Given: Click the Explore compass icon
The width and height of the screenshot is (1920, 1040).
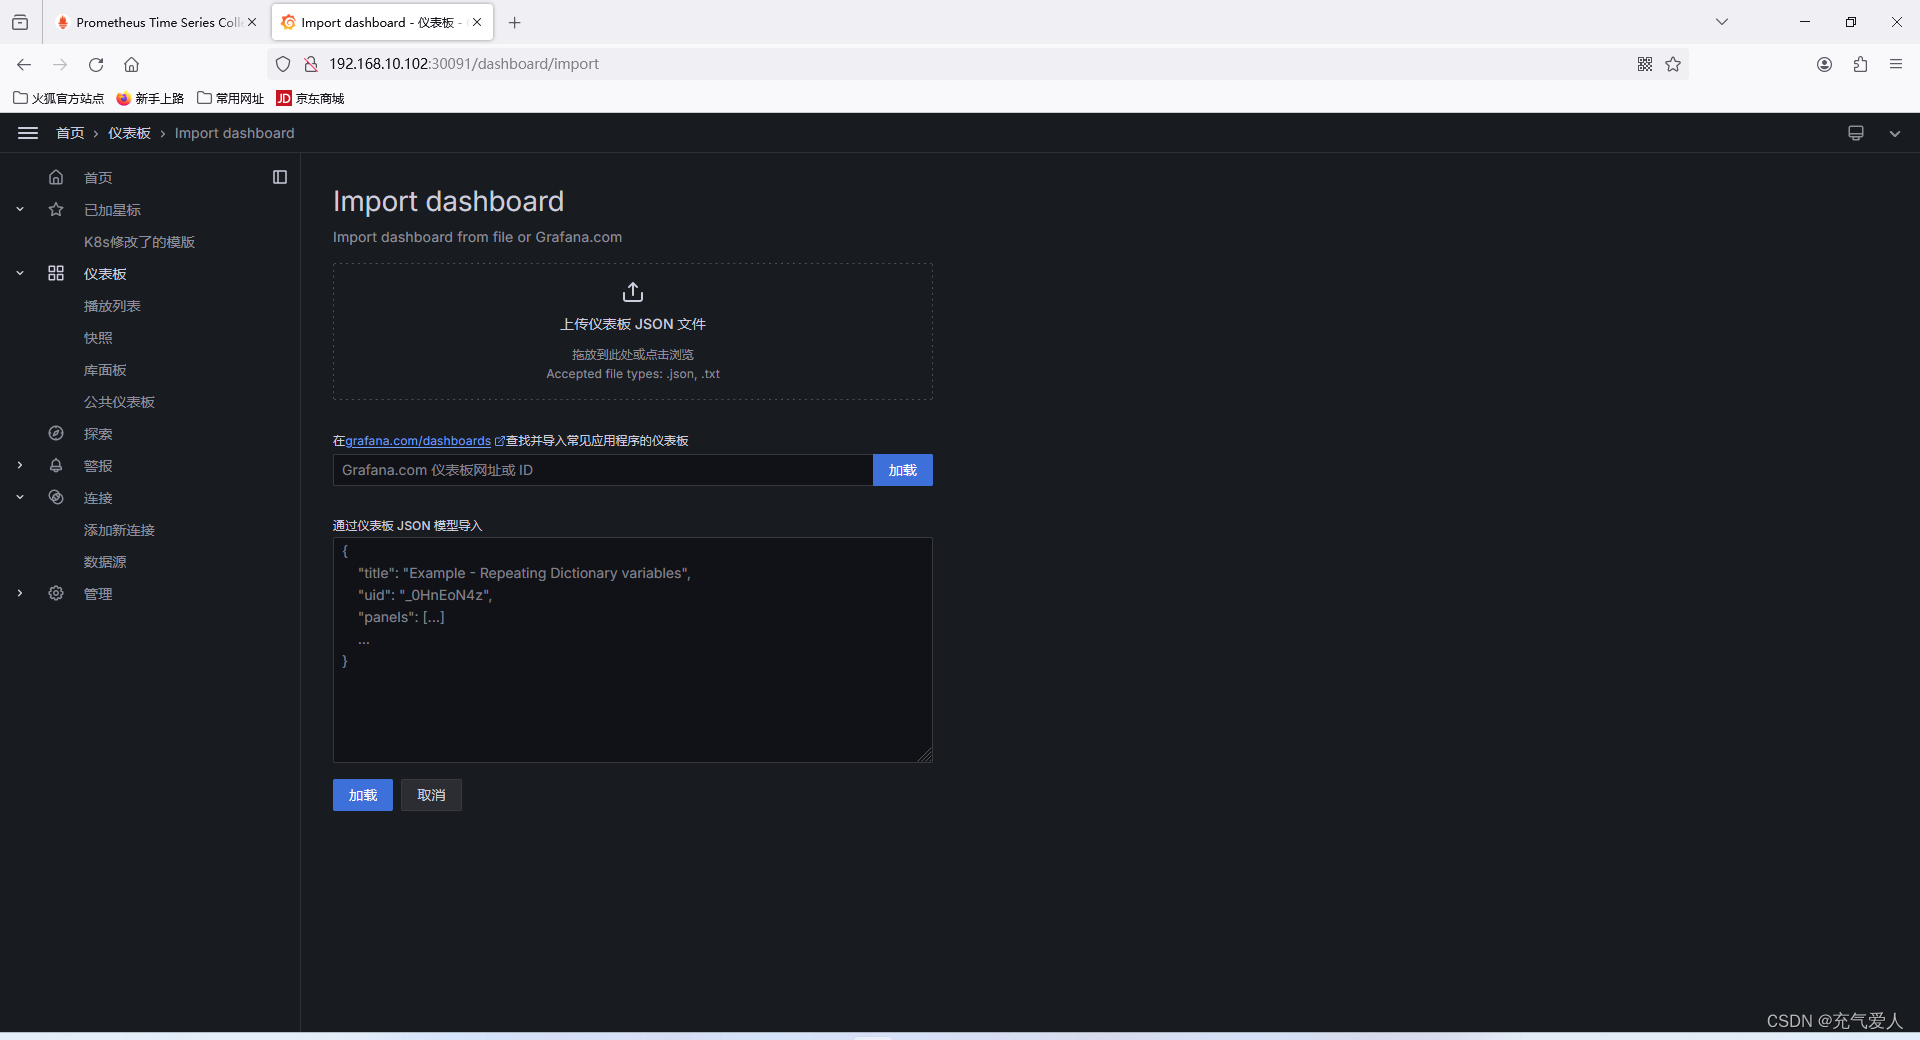Looking at the screenshot, I should [56, 433].
